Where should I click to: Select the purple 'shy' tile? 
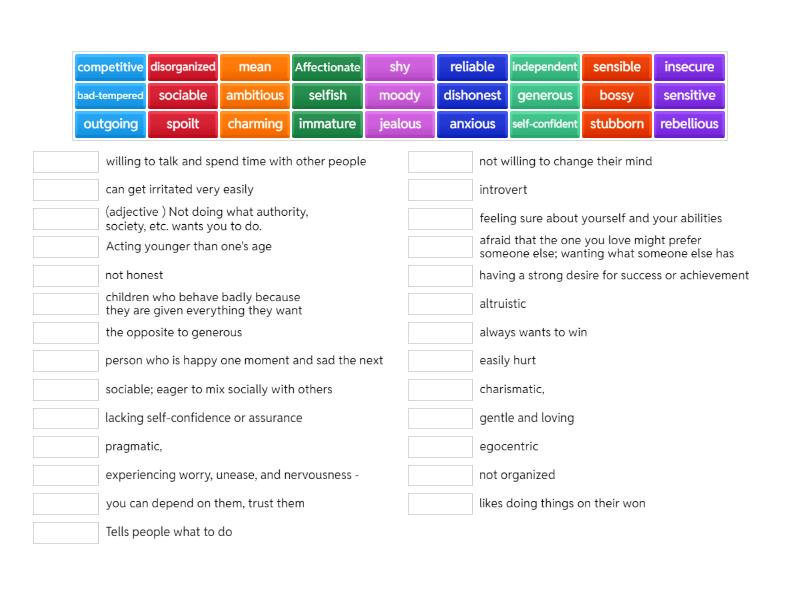(x=400, y=67)
